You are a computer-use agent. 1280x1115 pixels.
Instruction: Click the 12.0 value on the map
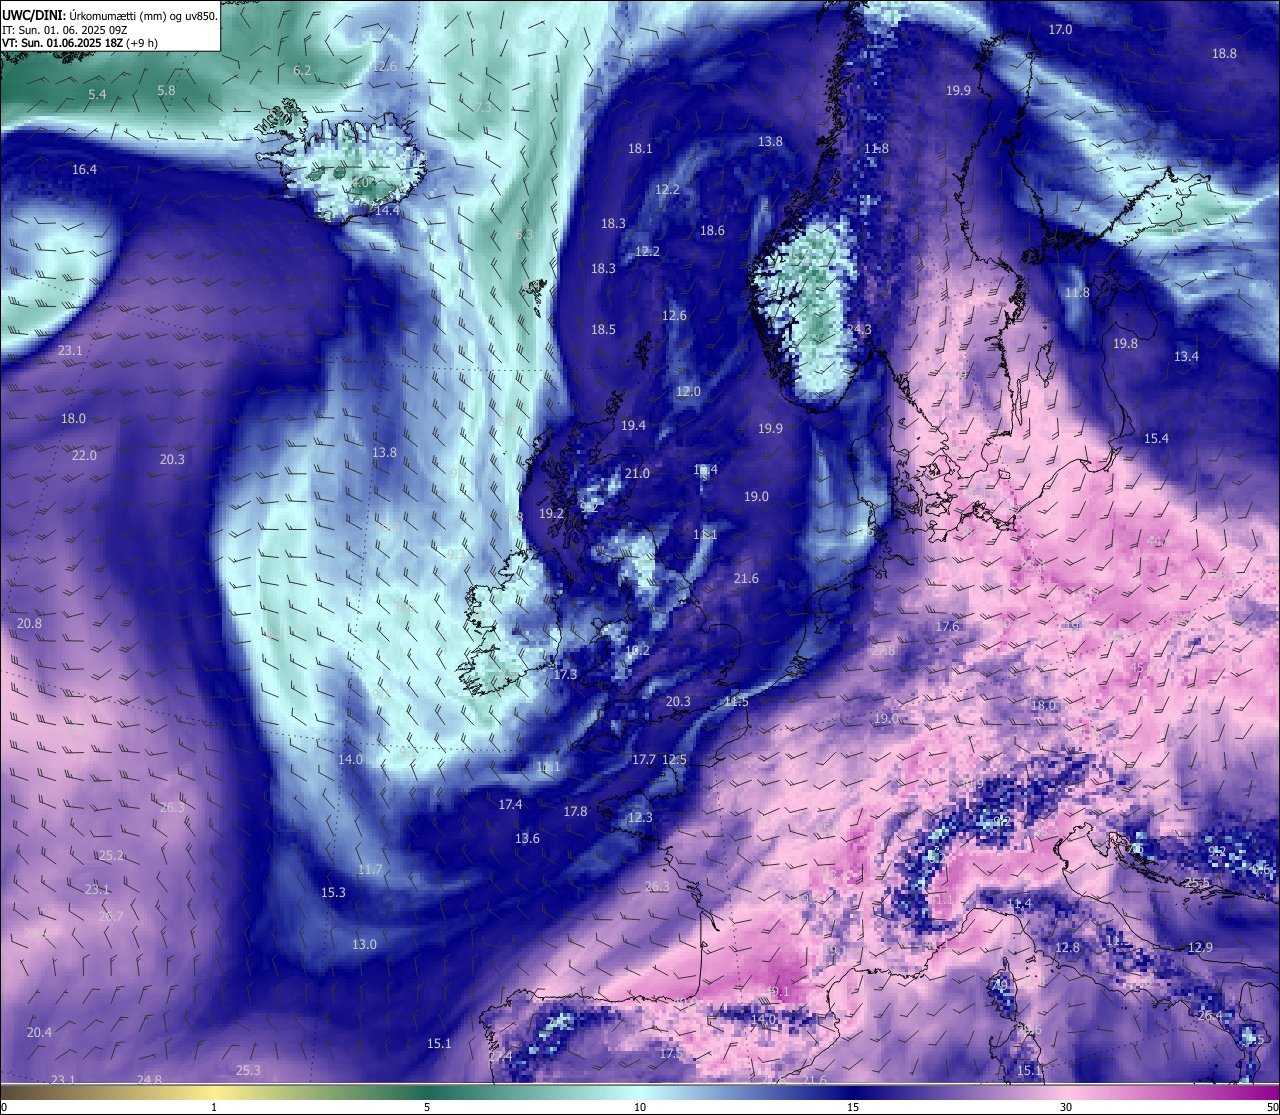pyautogui.click(x=688, y=392)
